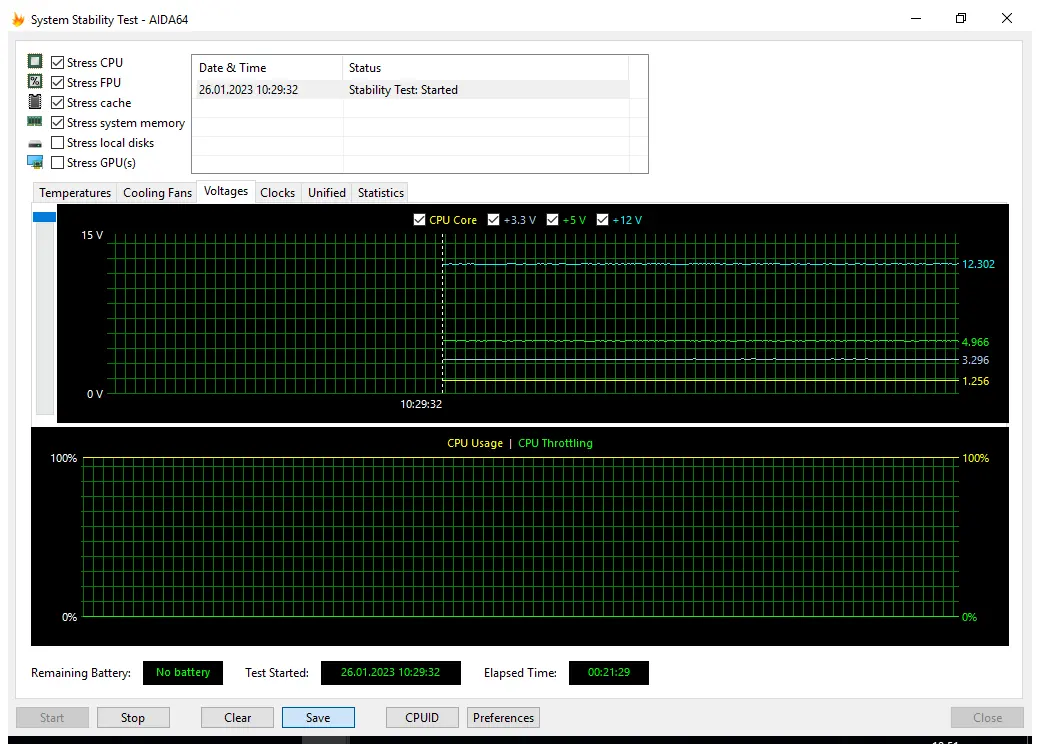The height and width of the screenshot is (744, 1040).
Task: Disable the Stress CPU checkbox
Action: coord(57,62)
